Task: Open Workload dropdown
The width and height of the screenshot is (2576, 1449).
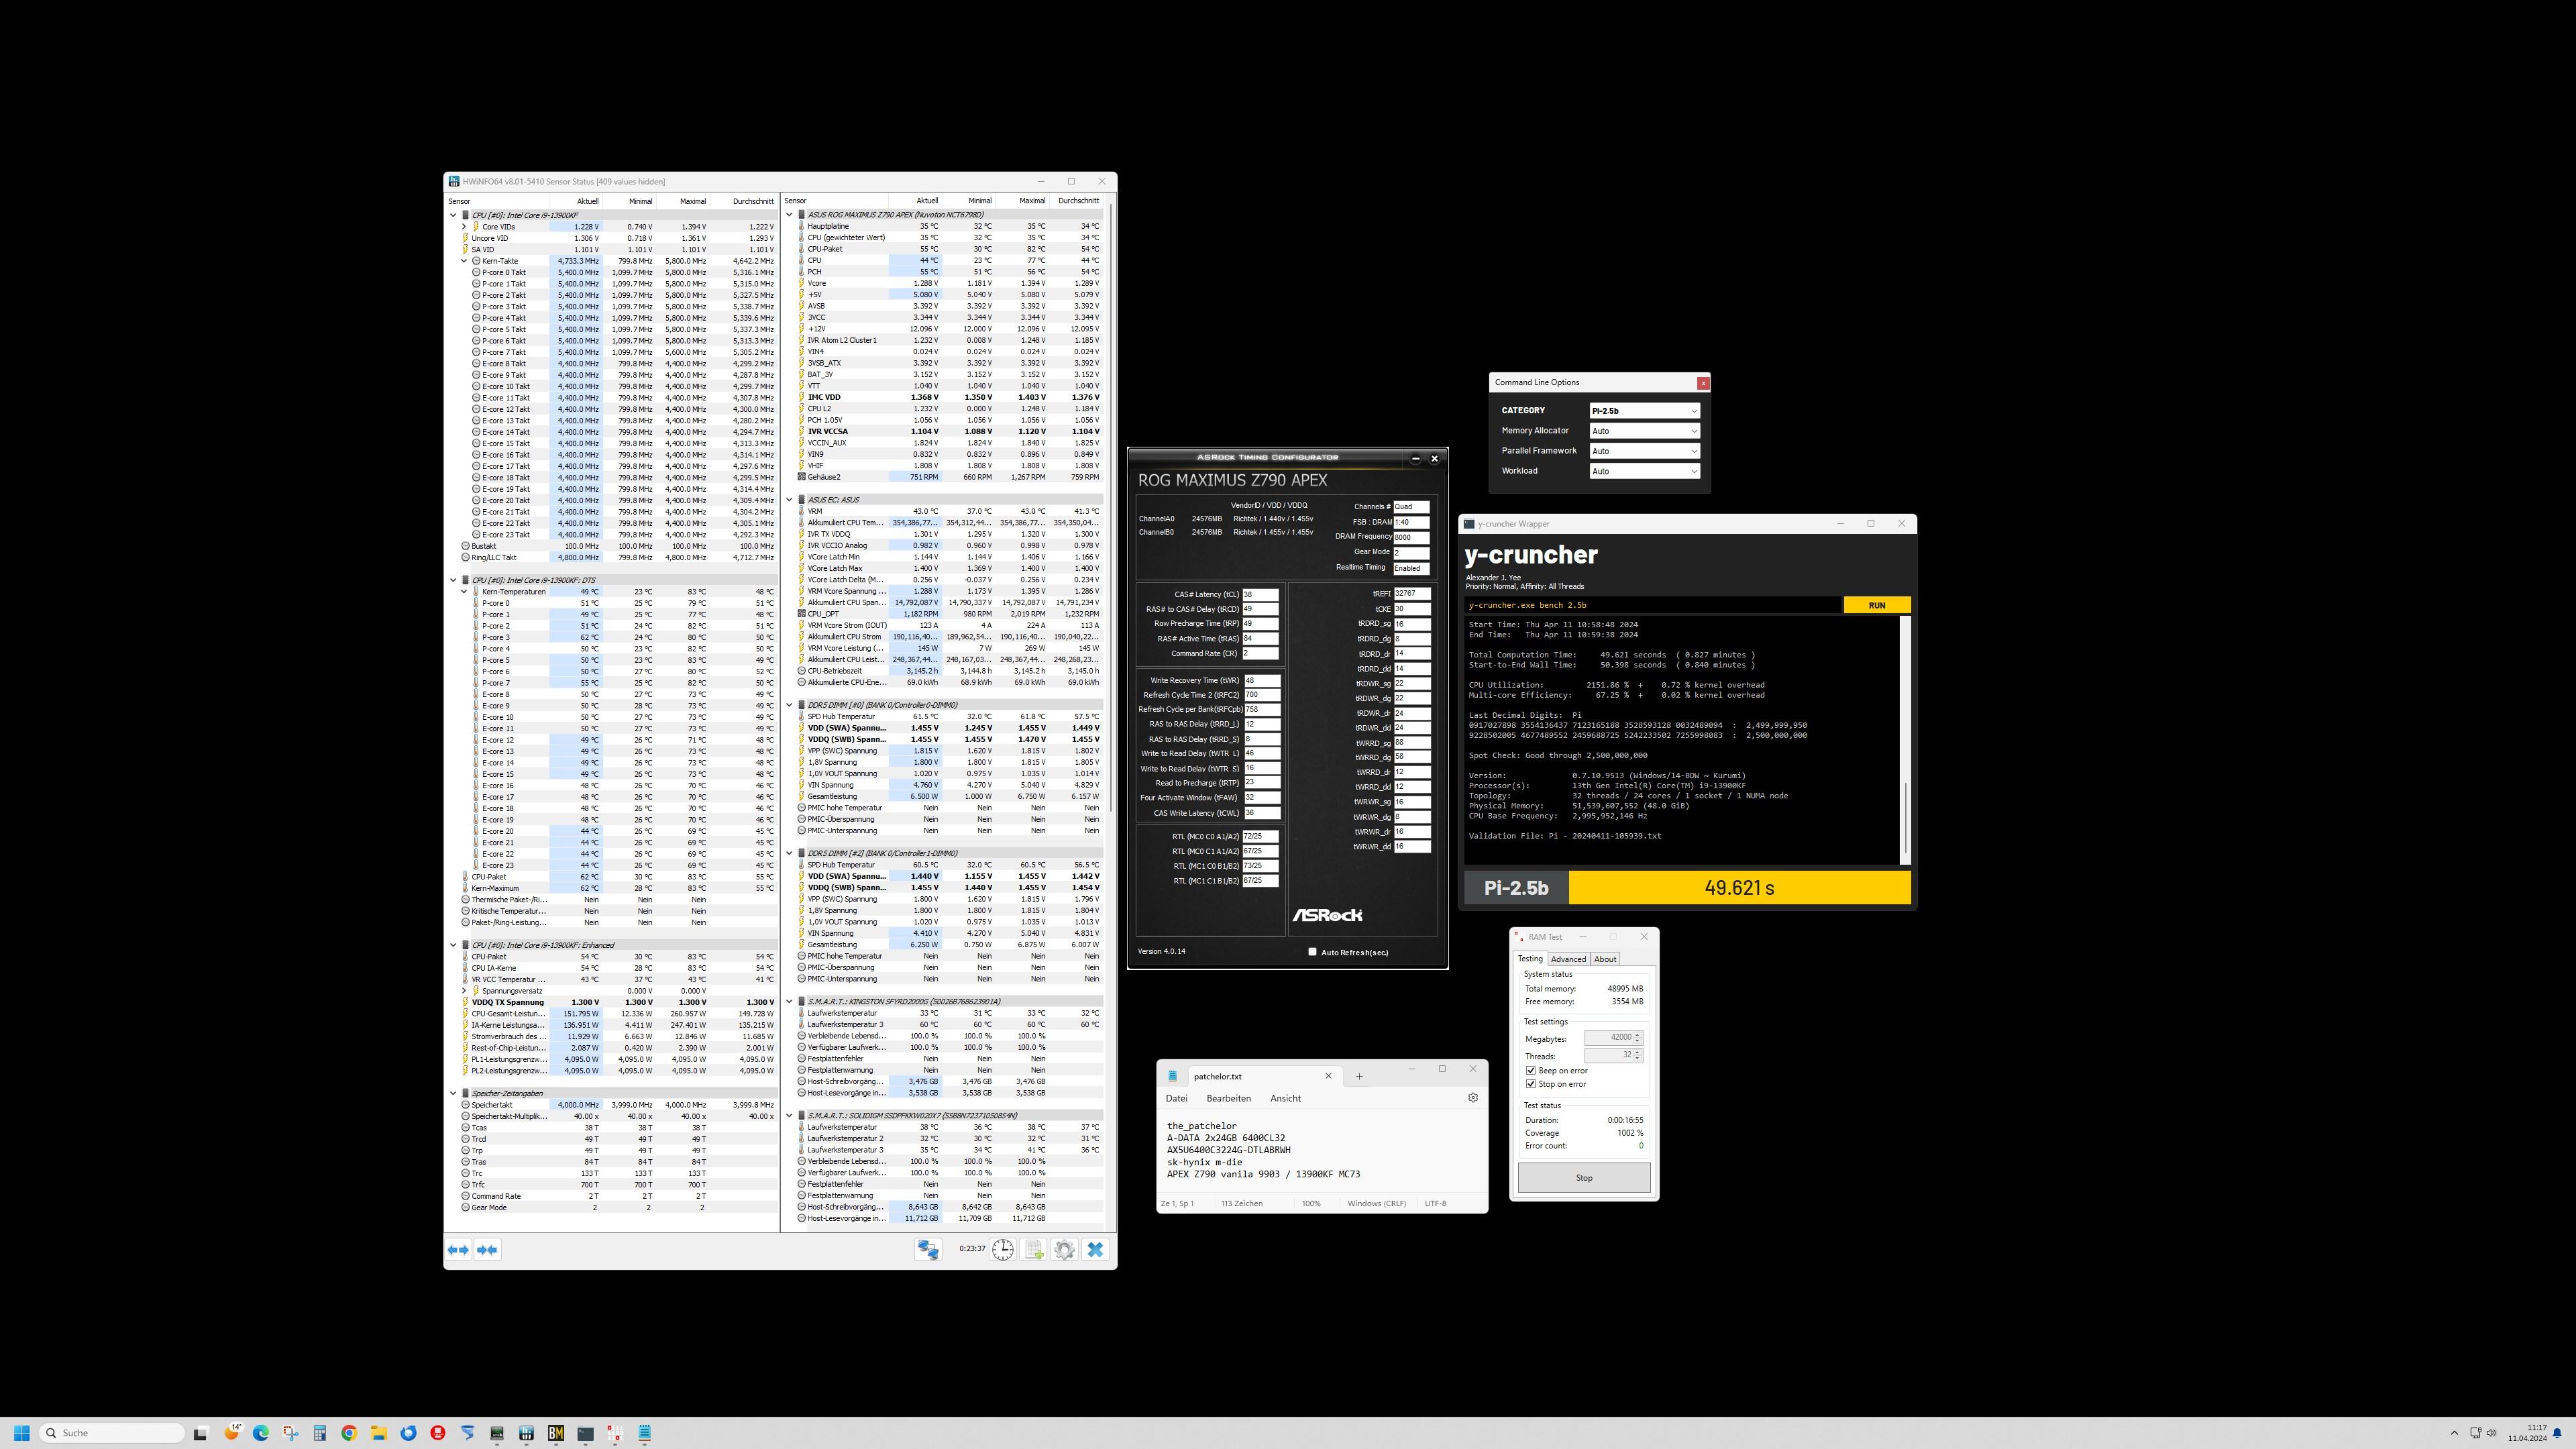Action: point(1644,471)
